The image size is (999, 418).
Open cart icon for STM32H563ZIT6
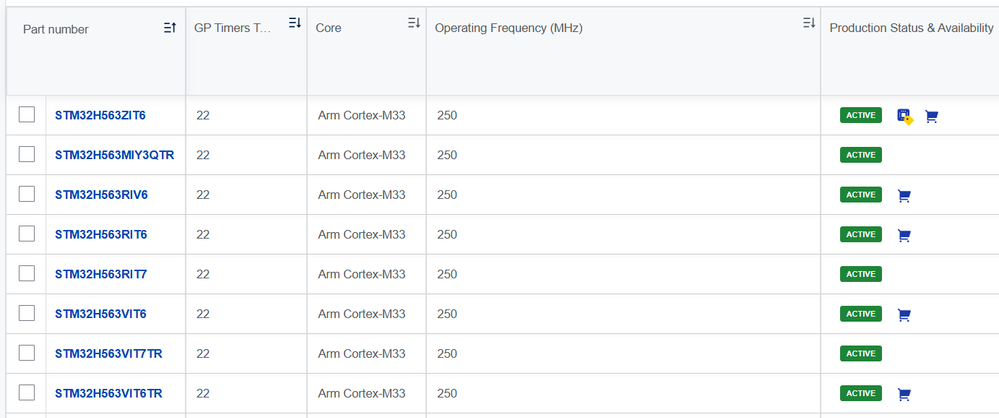click(x=931, y=117)
